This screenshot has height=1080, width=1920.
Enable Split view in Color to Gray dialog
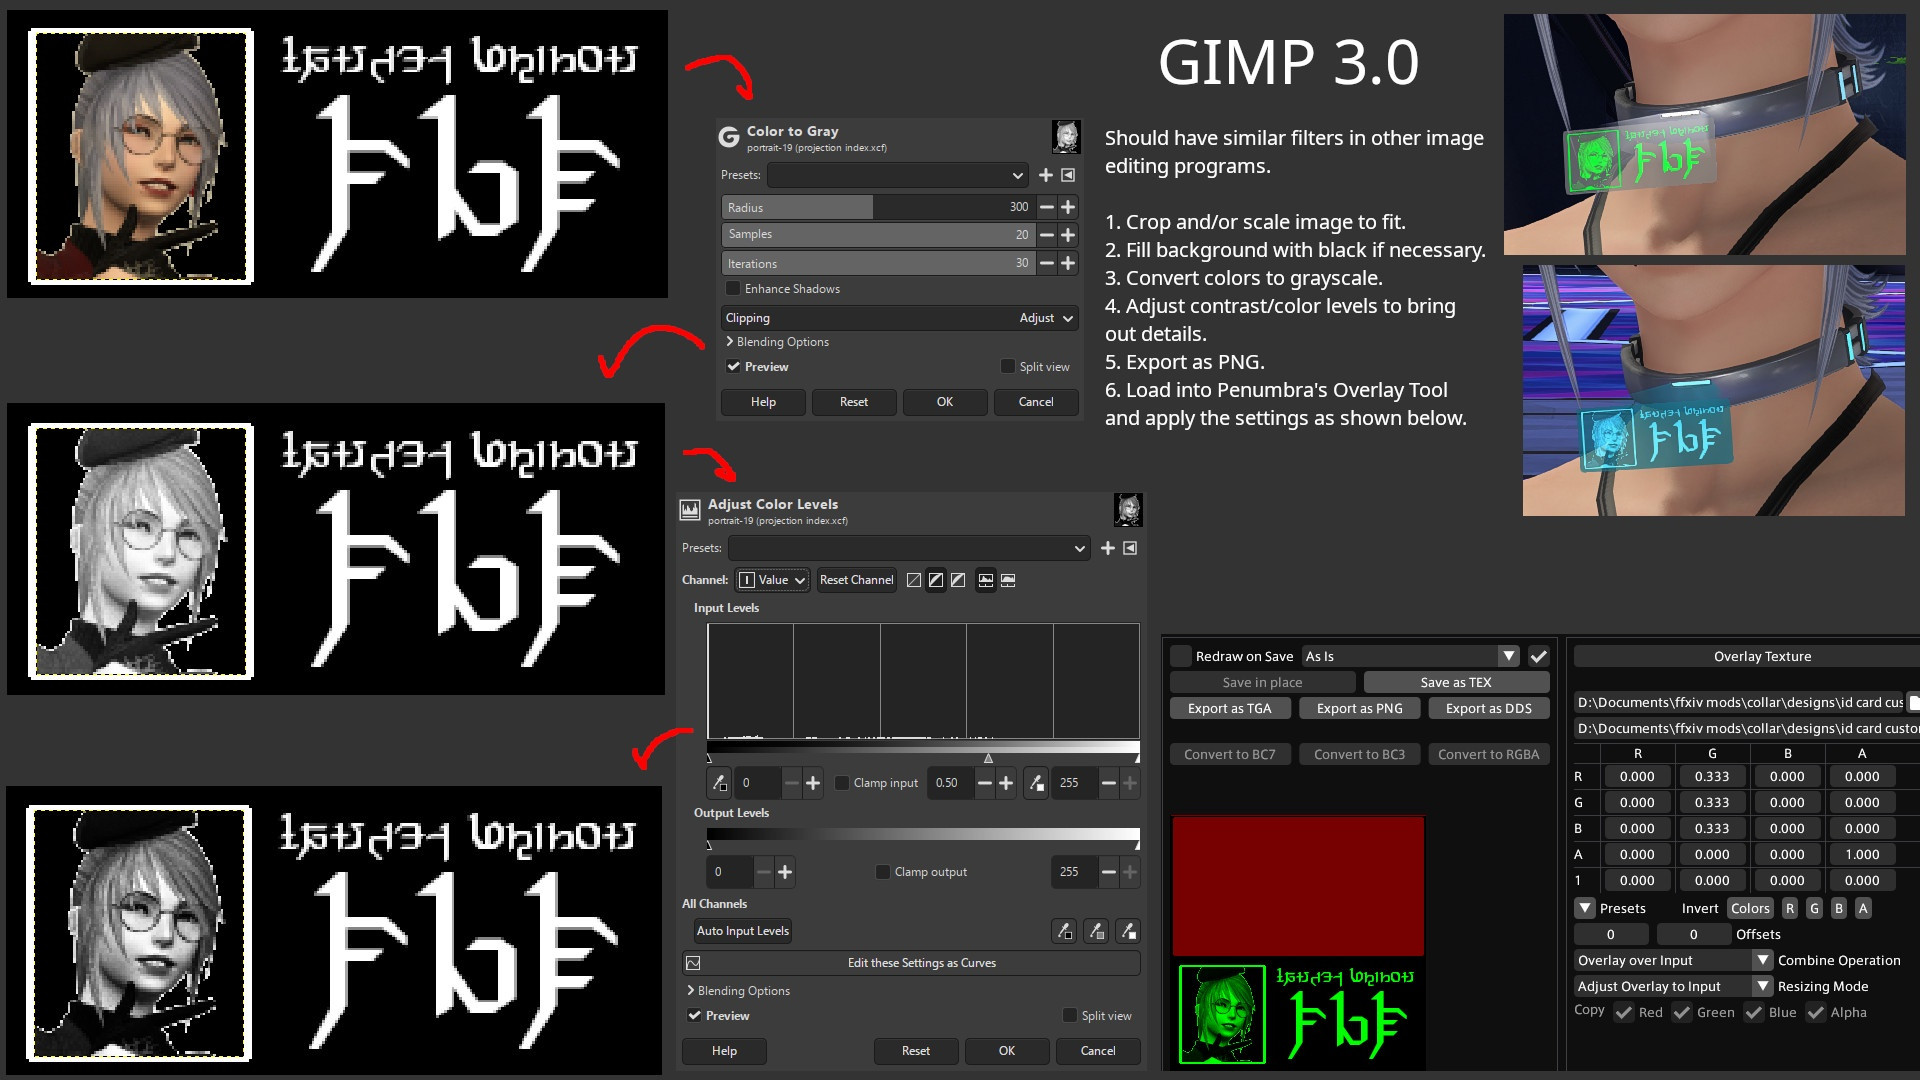tap(1008, 367)
